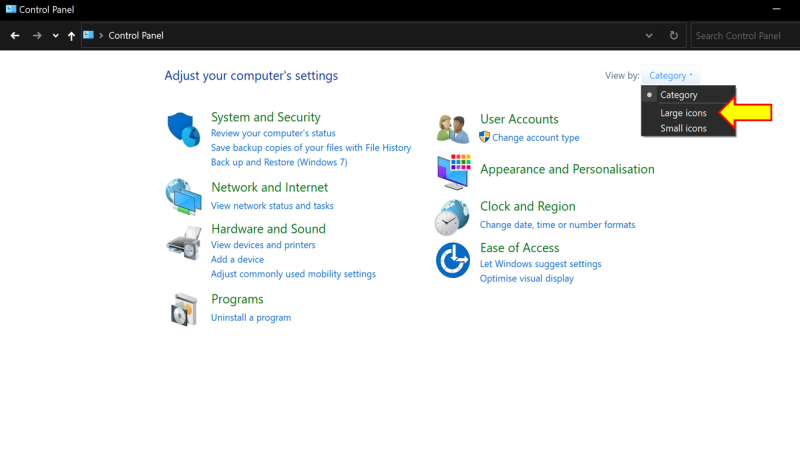The image size is (800, 451).
Task: Click the Control Panel breadcrumb text
Action: [x=136, y=35]
